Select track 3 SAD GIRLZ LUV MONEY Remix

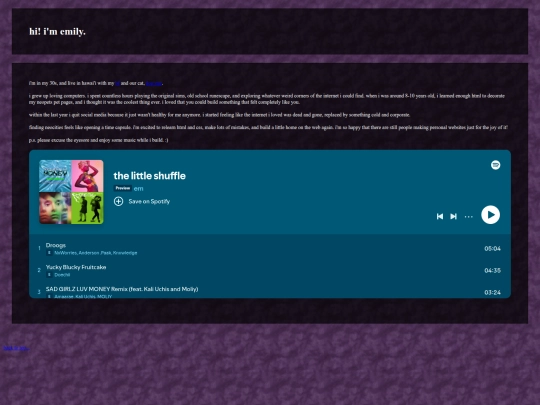click(x=122, y=289)
